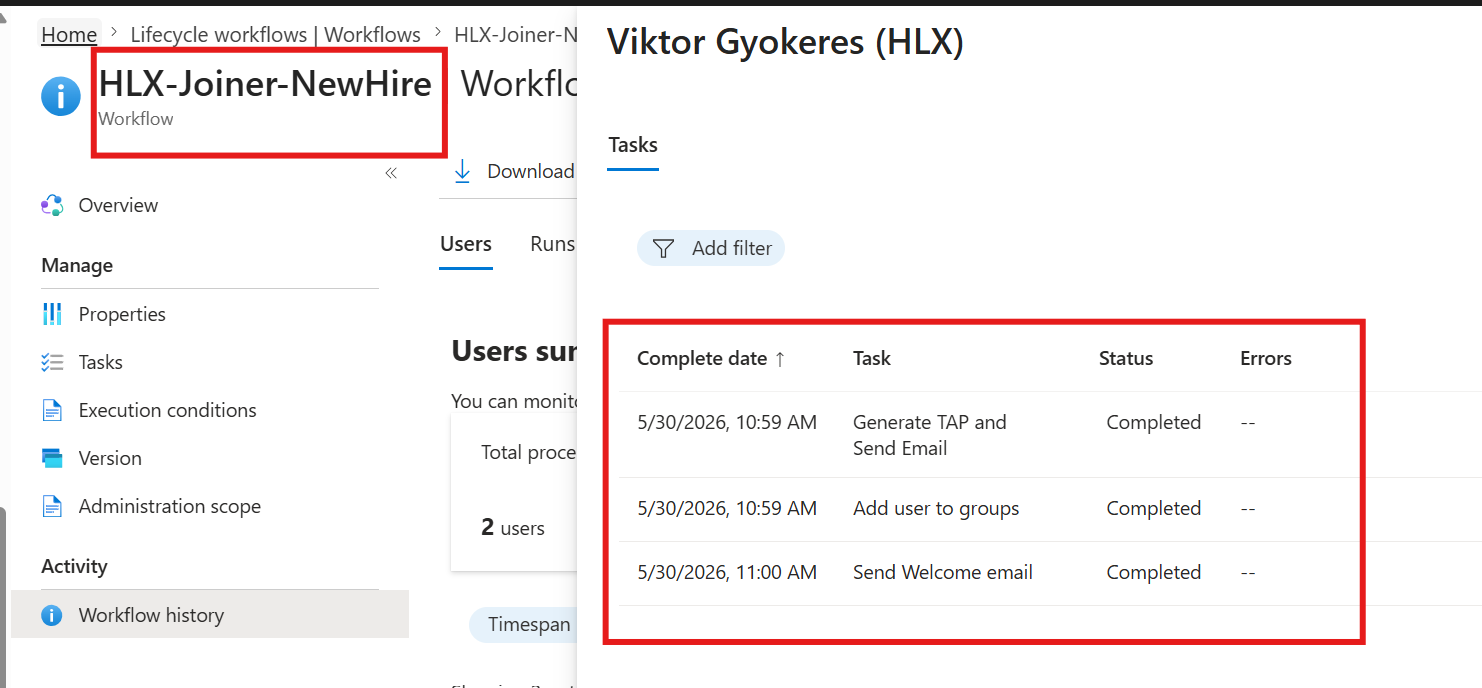
Task: Click Viktor Gyokeres (HLX) panel heading
Action: tap(785, 43)
